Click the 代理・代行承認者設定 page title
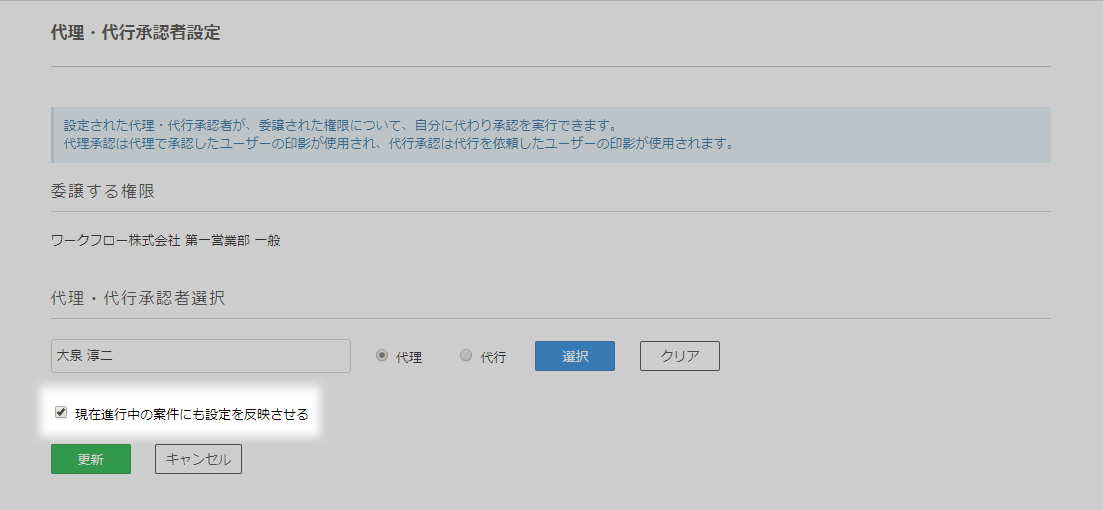This screenshot has width=1103, height=510. coord(136,33)
